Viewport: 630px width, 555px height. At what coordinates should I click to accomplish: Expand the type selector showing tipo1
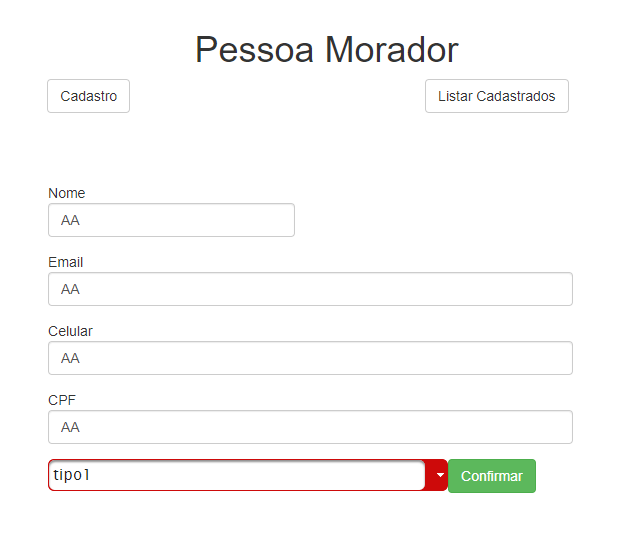[438, 476]
